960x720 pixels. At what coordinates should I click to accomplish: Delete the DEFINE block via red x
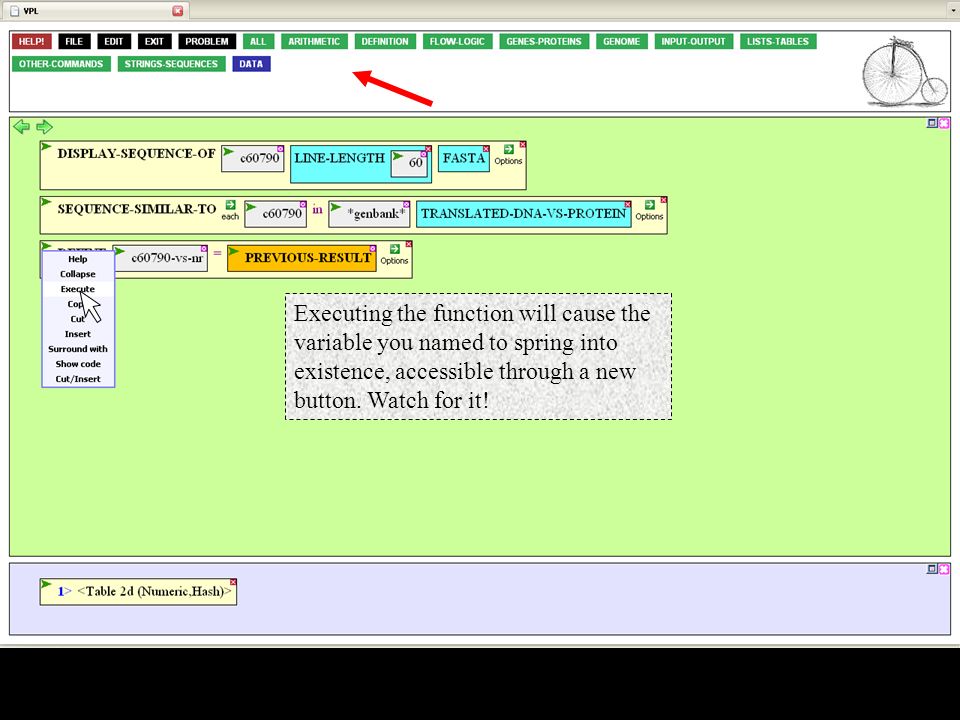click(x=409, y=244)
